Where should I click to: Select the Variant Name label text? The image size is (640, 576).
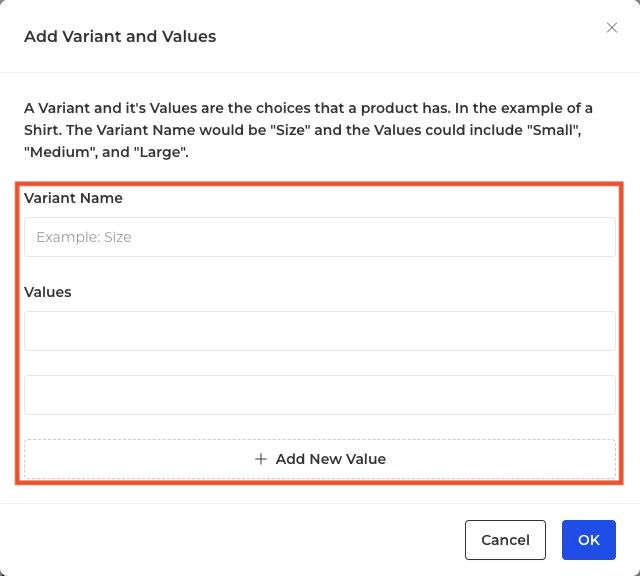pos(73,198)
